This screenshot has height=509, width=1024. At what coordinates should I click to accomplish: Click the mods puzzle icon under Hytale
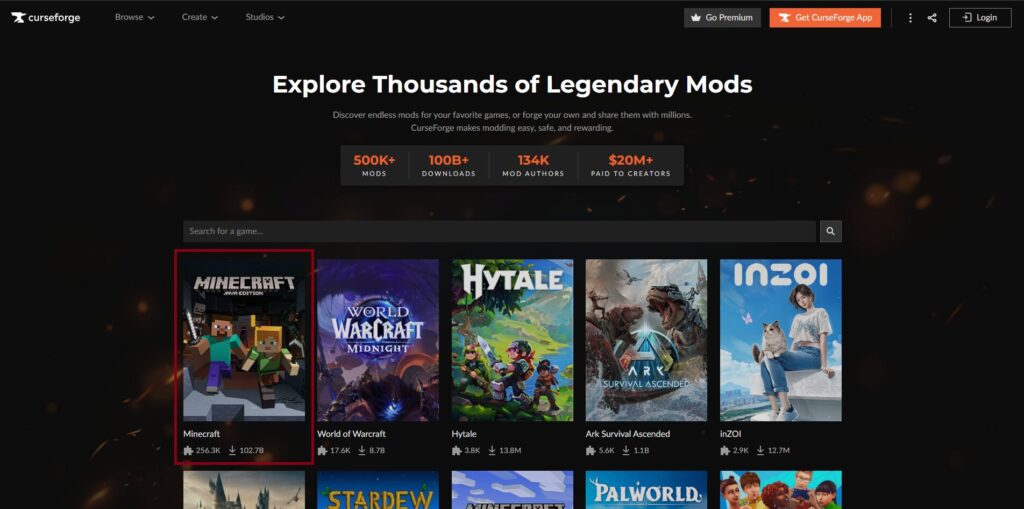(x=456, y=450)
